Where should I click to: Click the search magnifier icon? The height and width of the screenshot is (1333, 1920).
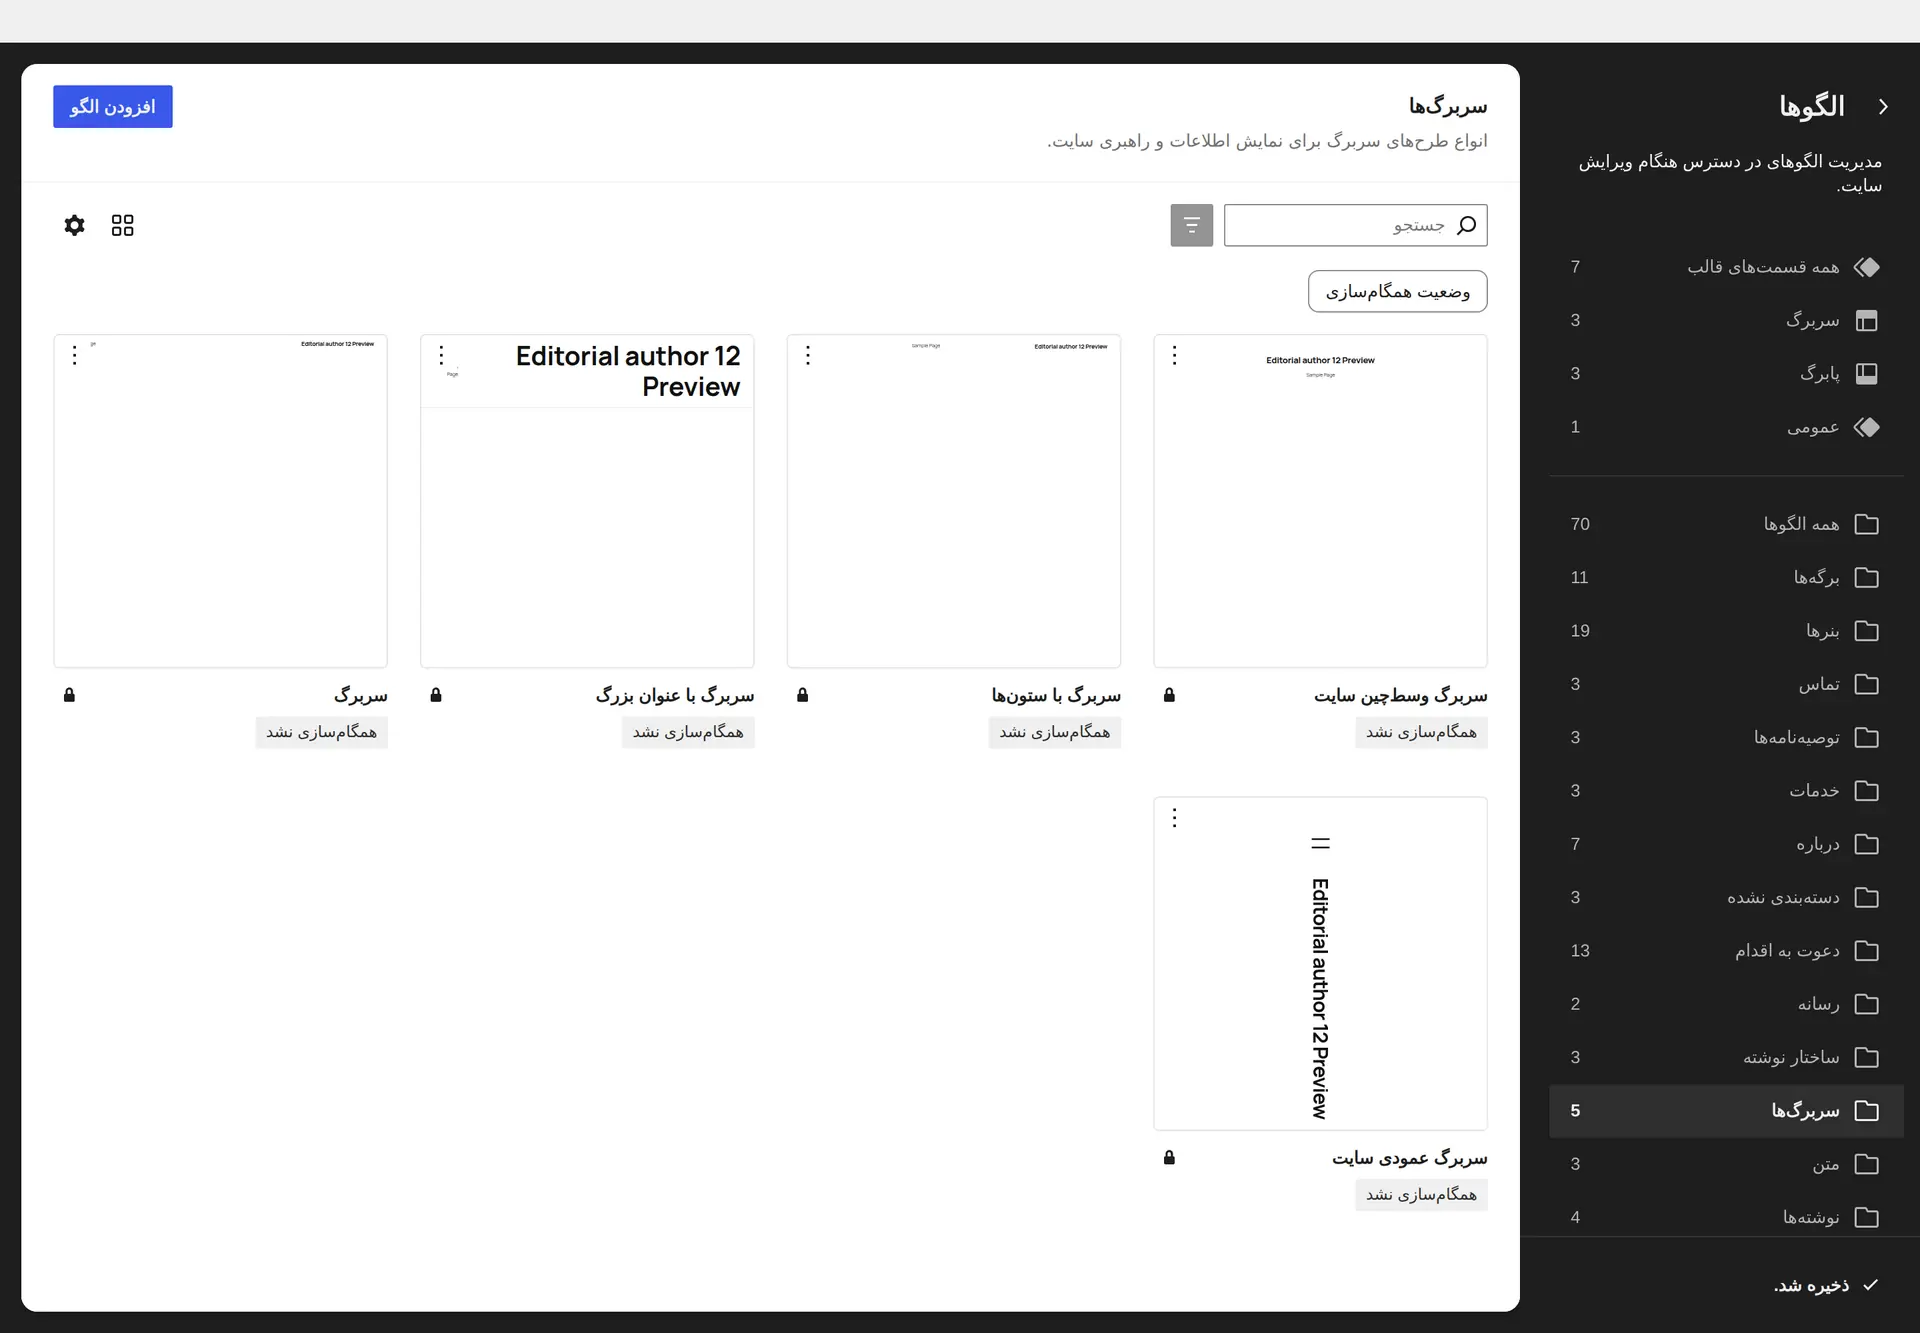1466,225
